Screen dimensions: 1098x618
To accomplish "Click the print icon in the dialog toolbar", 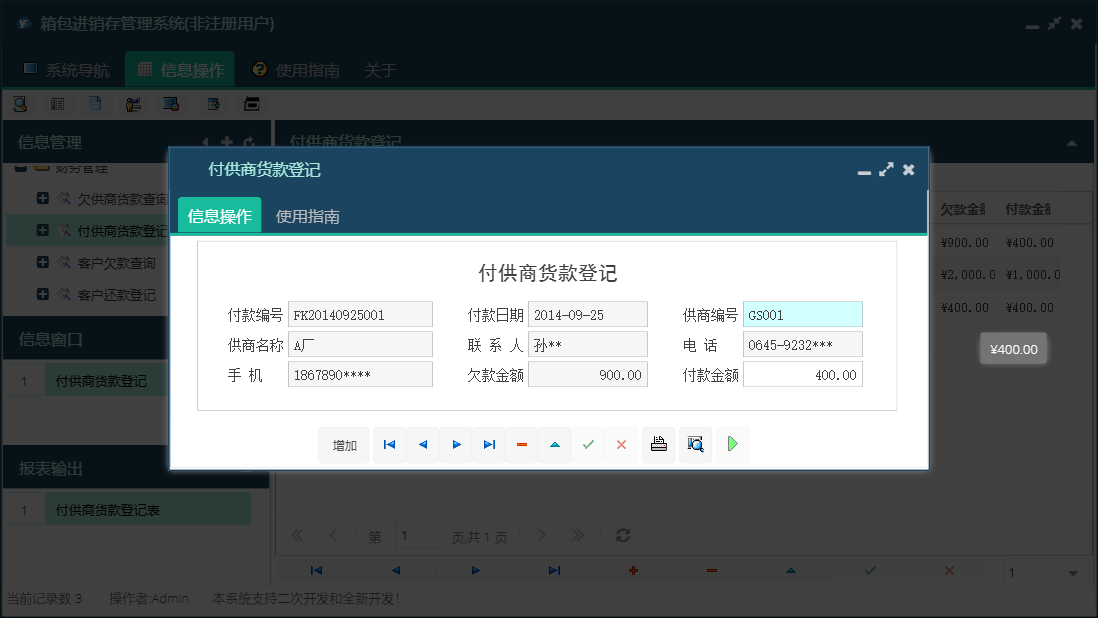I will coord(658,444).
